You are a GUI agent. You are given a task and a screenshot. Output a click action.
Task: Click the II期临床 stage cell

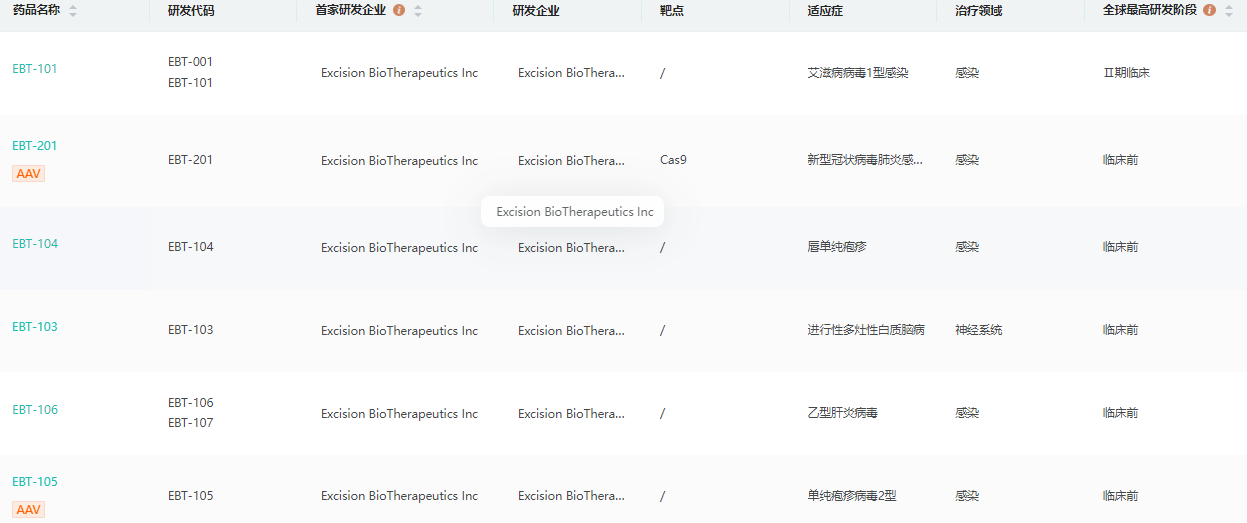(x=1126, y=73)
